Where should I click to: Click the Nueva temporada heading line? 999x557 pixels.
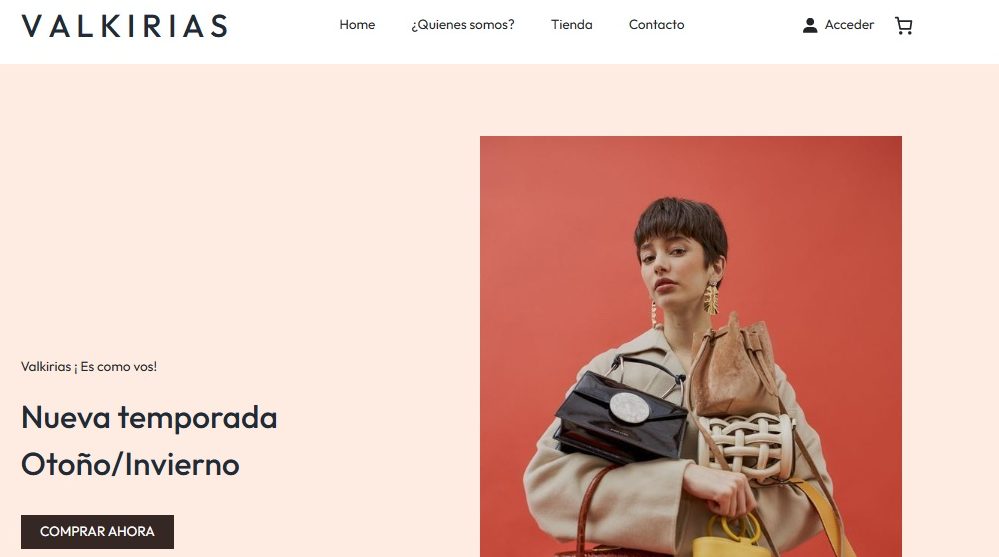[x=149, y=418]
